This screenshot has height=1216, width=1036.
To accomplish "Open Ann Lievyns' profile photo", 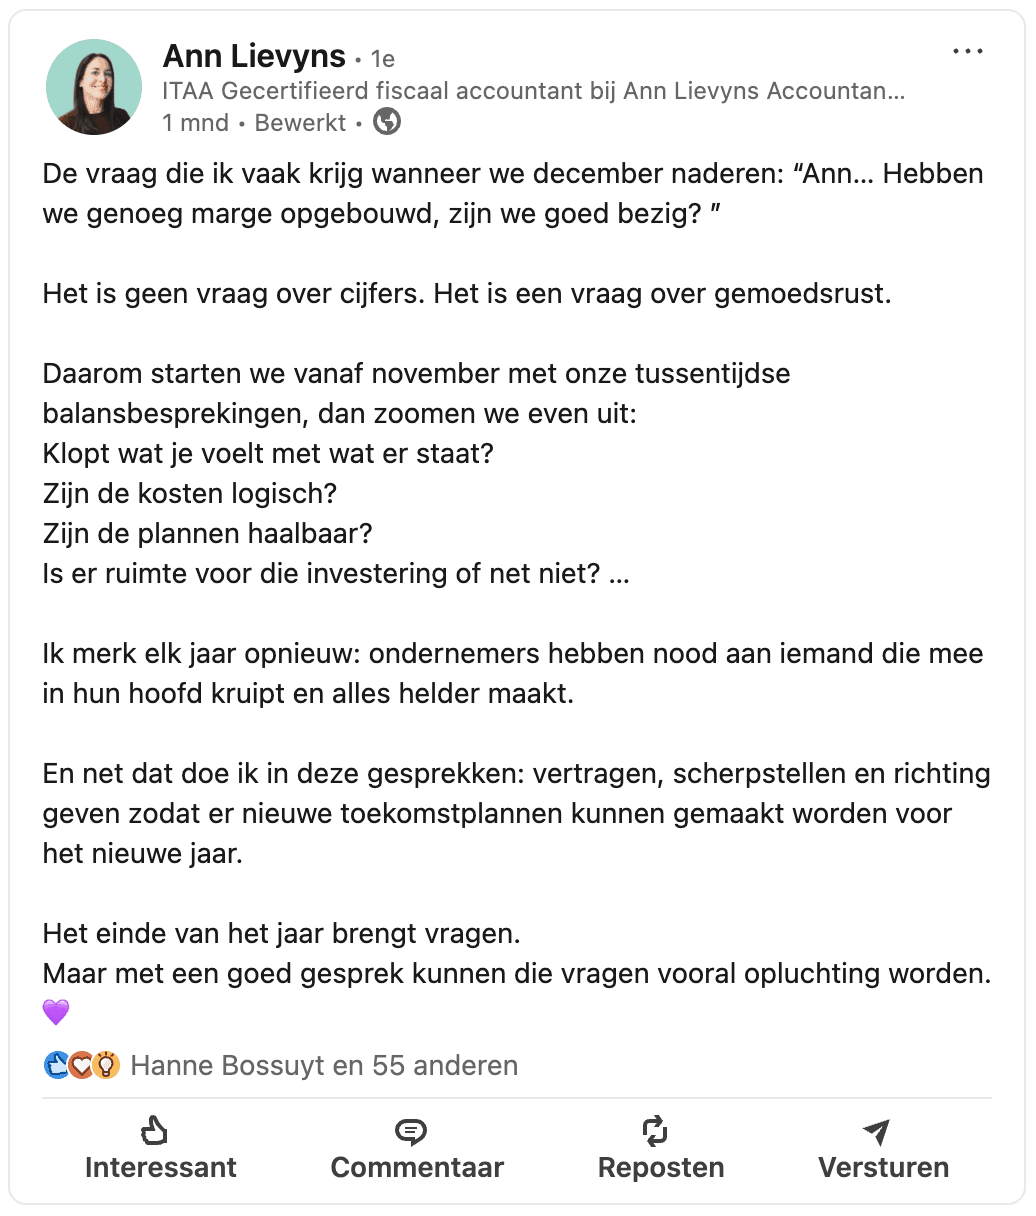I will click(x=94, y=87).
